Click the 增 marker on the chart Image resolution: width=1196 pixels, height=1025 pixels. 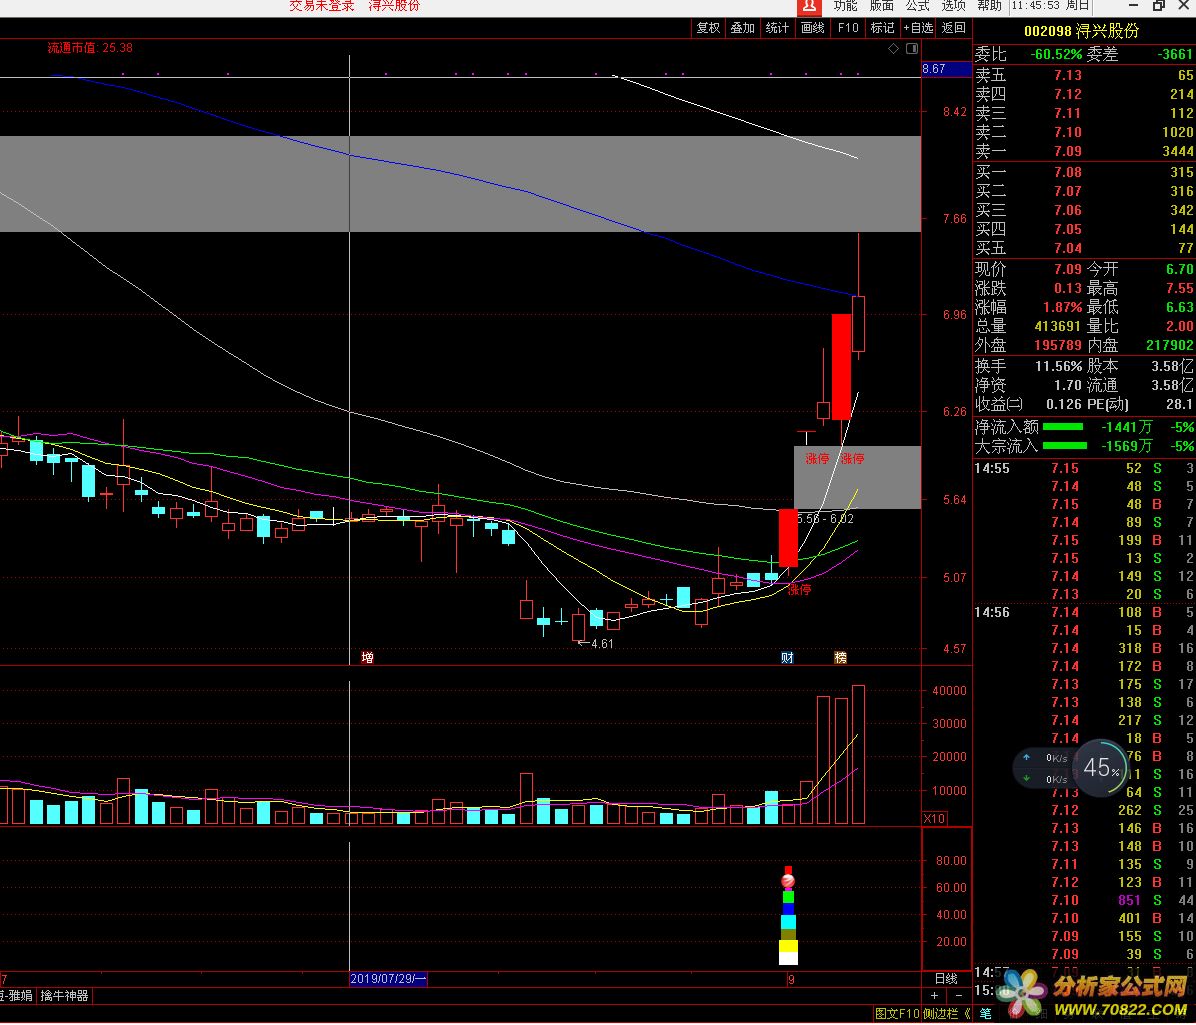tap(368, 657)
